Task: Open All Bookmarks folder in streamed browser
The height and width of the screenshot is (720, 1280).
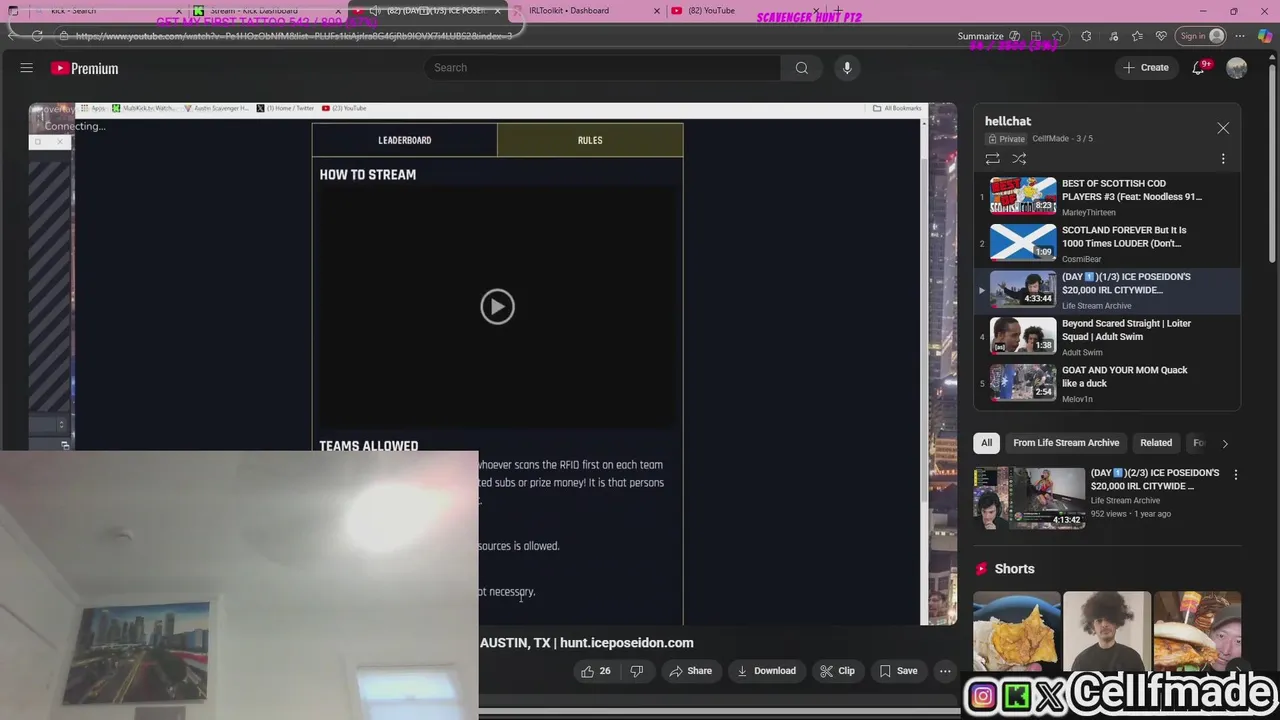Action: [x=897, y=108]
